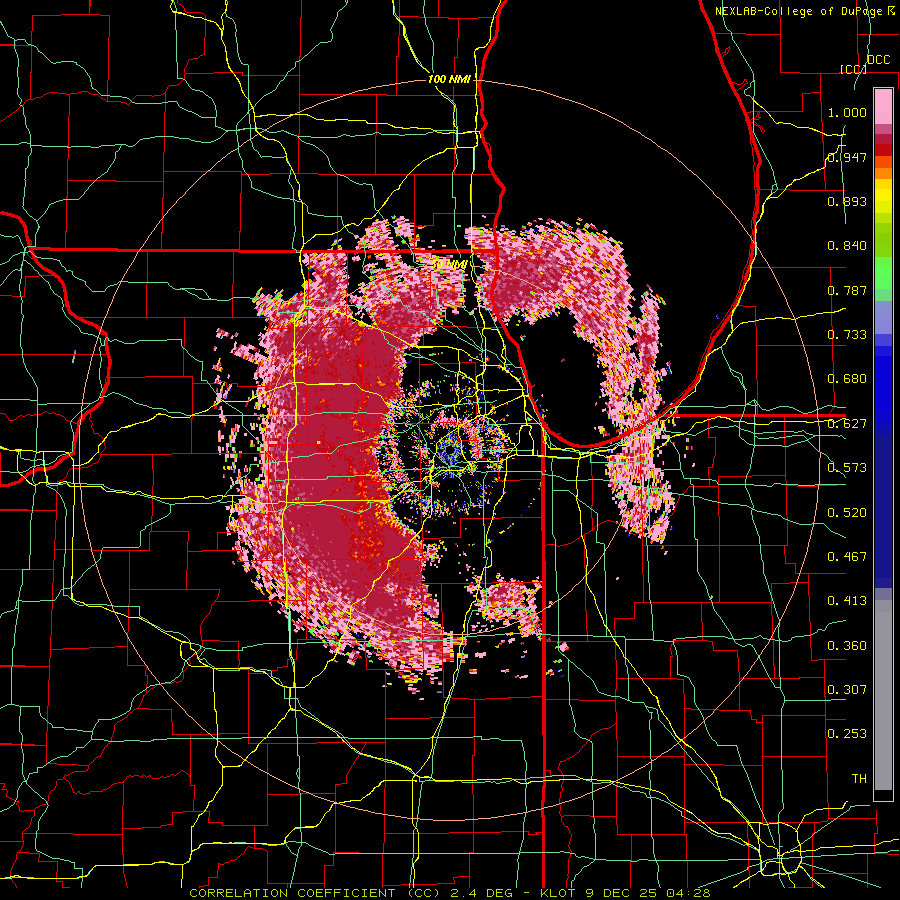
Task: Click the 0.733 scale value
Action: coord(847,335)
